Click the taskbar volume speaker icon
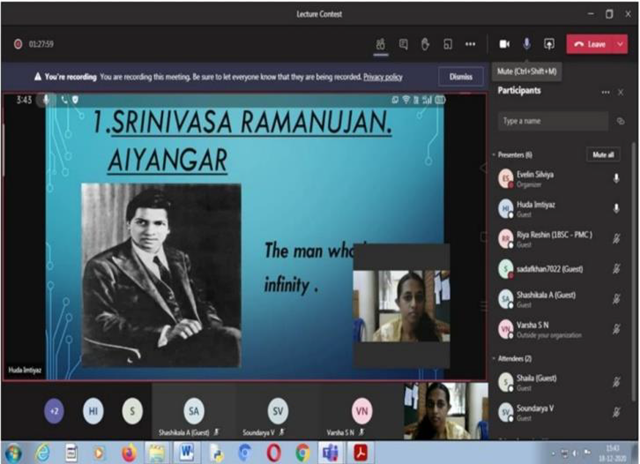This screenshot has width=640, height=464. point(576,453)
